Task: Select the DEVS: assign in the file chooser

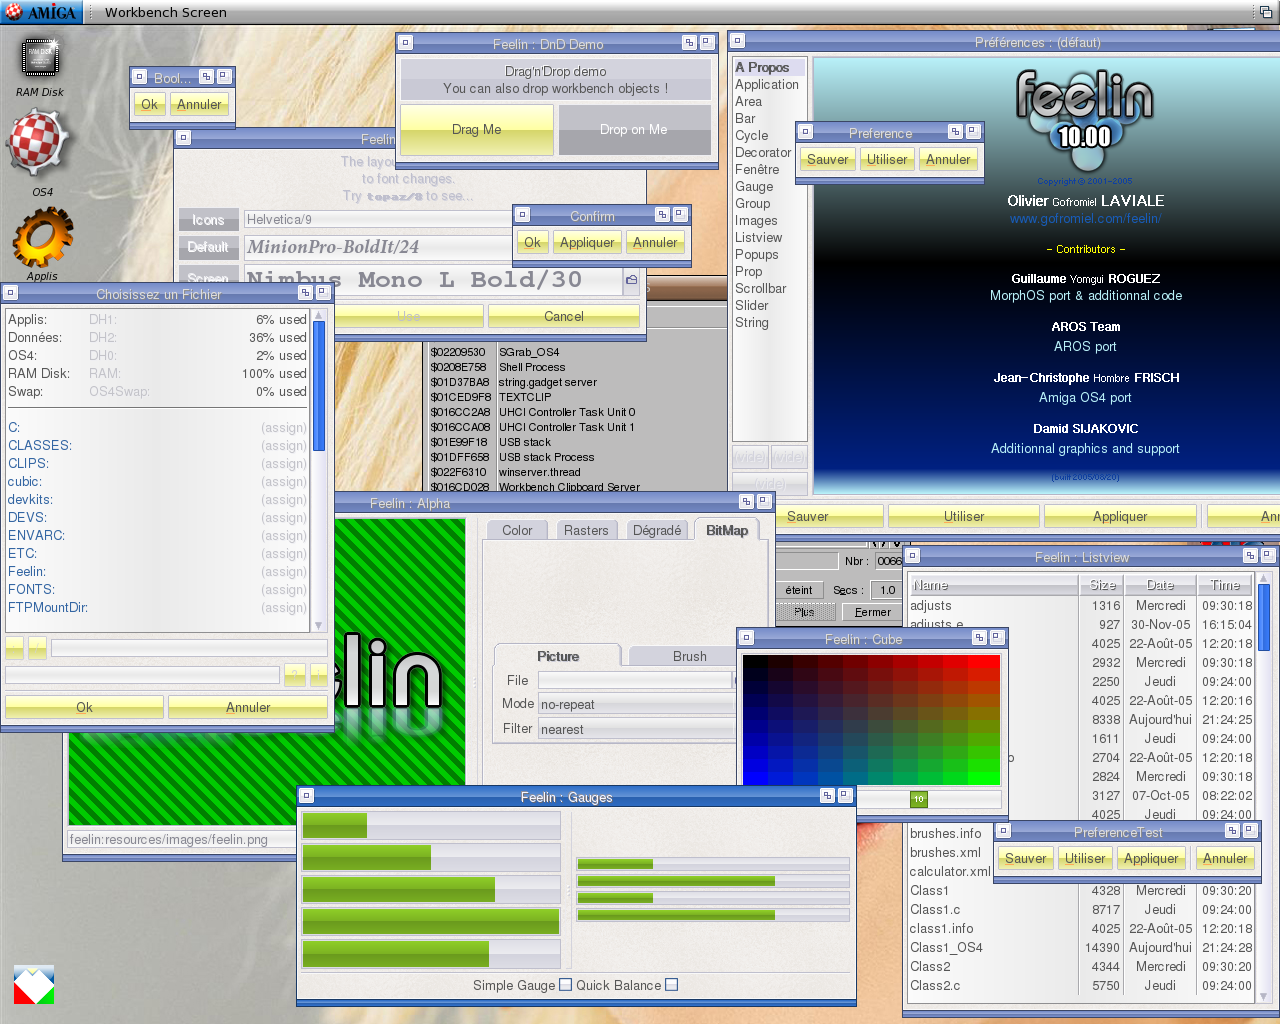Action: tap(158, 517)
